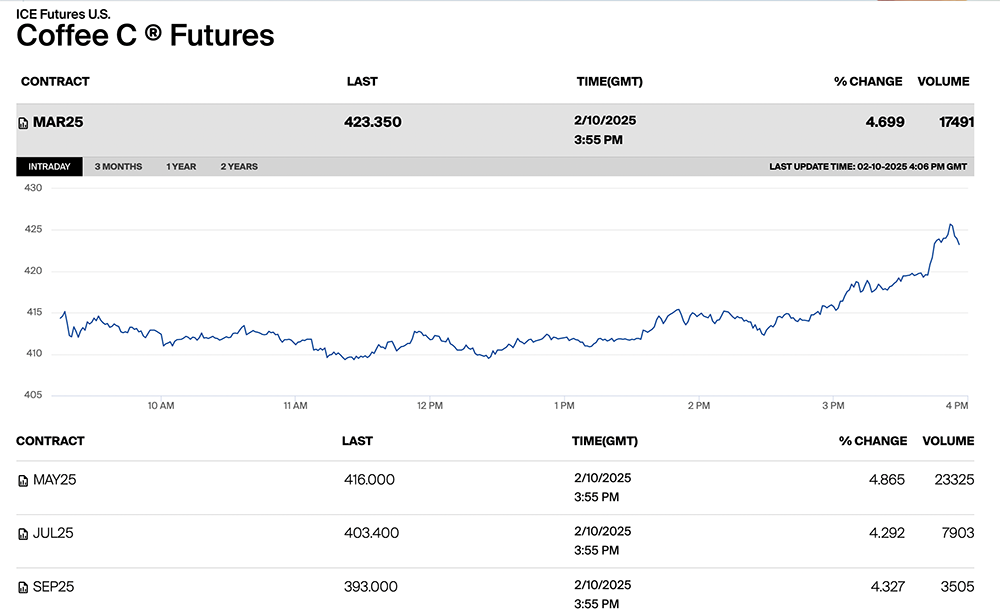Open the JUL25 contract row

[x=53, y=533]
